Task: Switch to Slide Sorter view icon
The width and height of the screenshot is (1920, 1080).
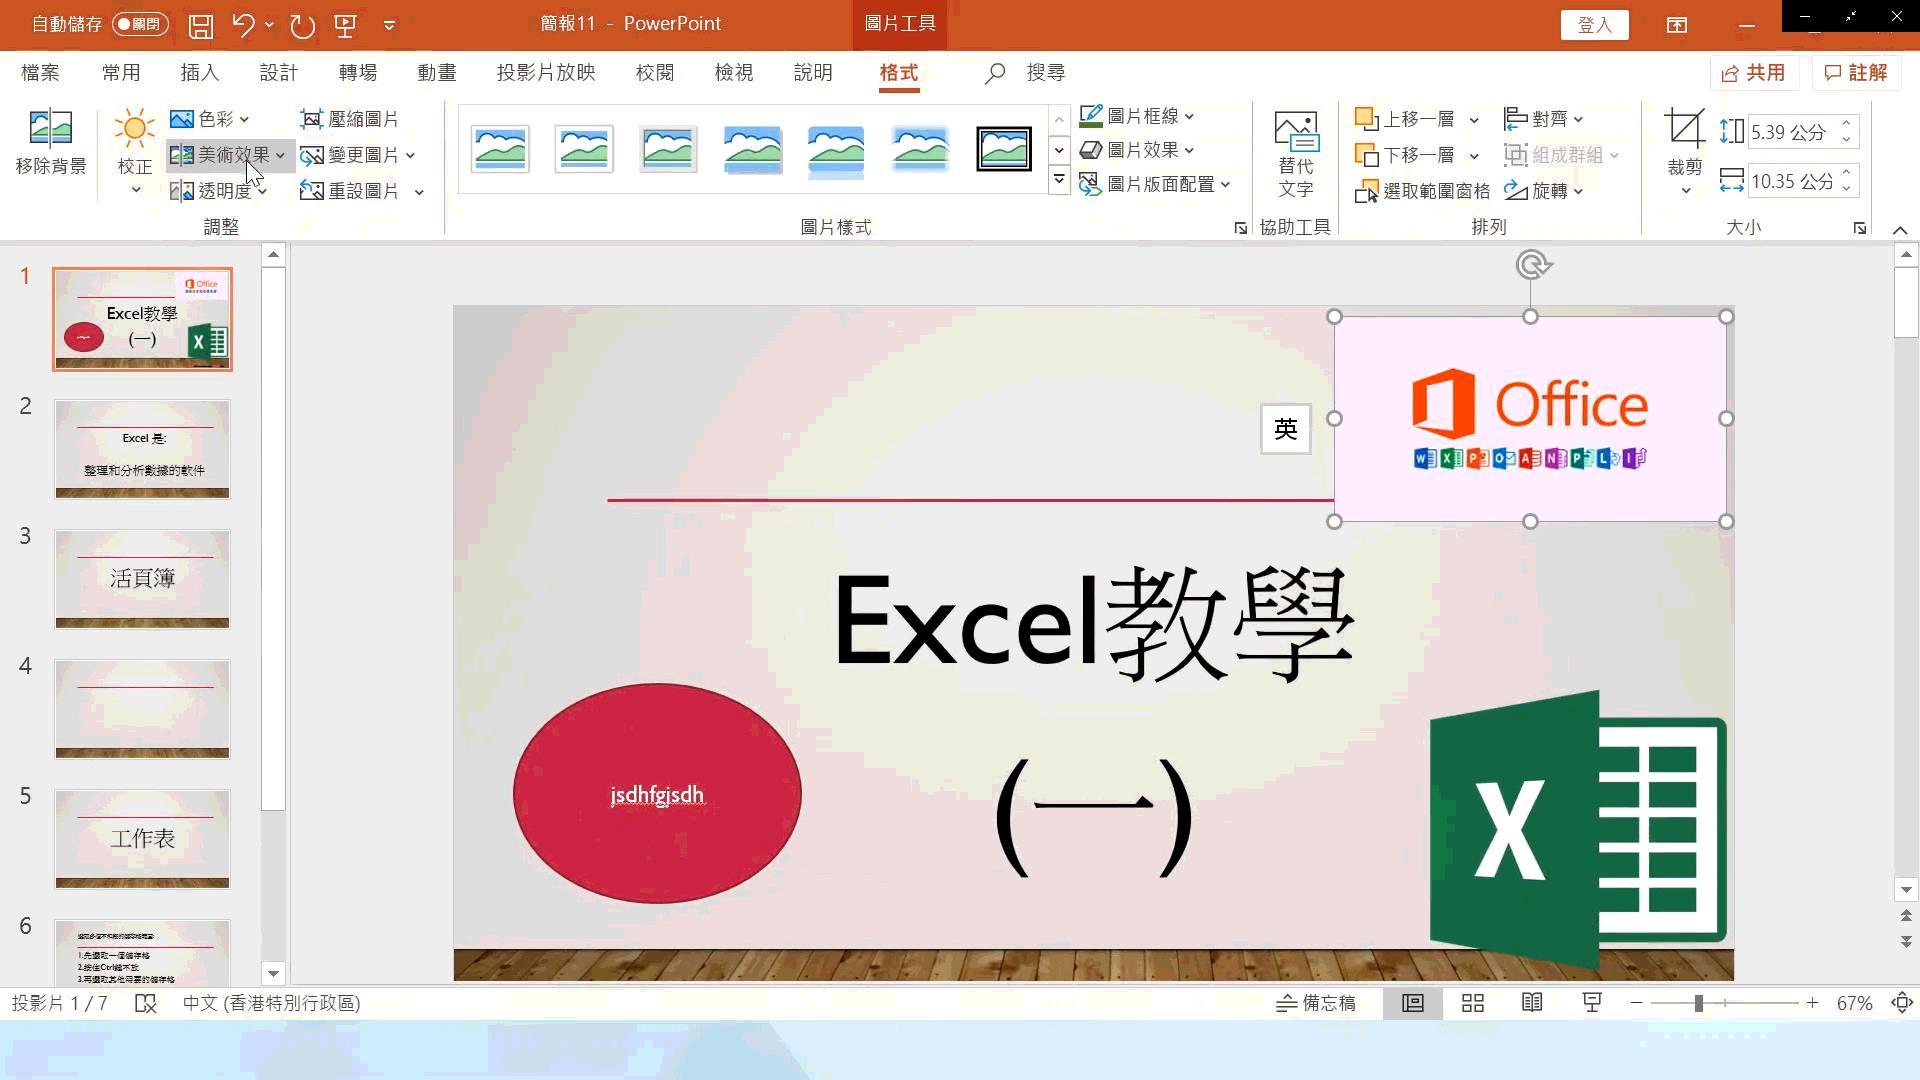Action: coord(1473,1003)
